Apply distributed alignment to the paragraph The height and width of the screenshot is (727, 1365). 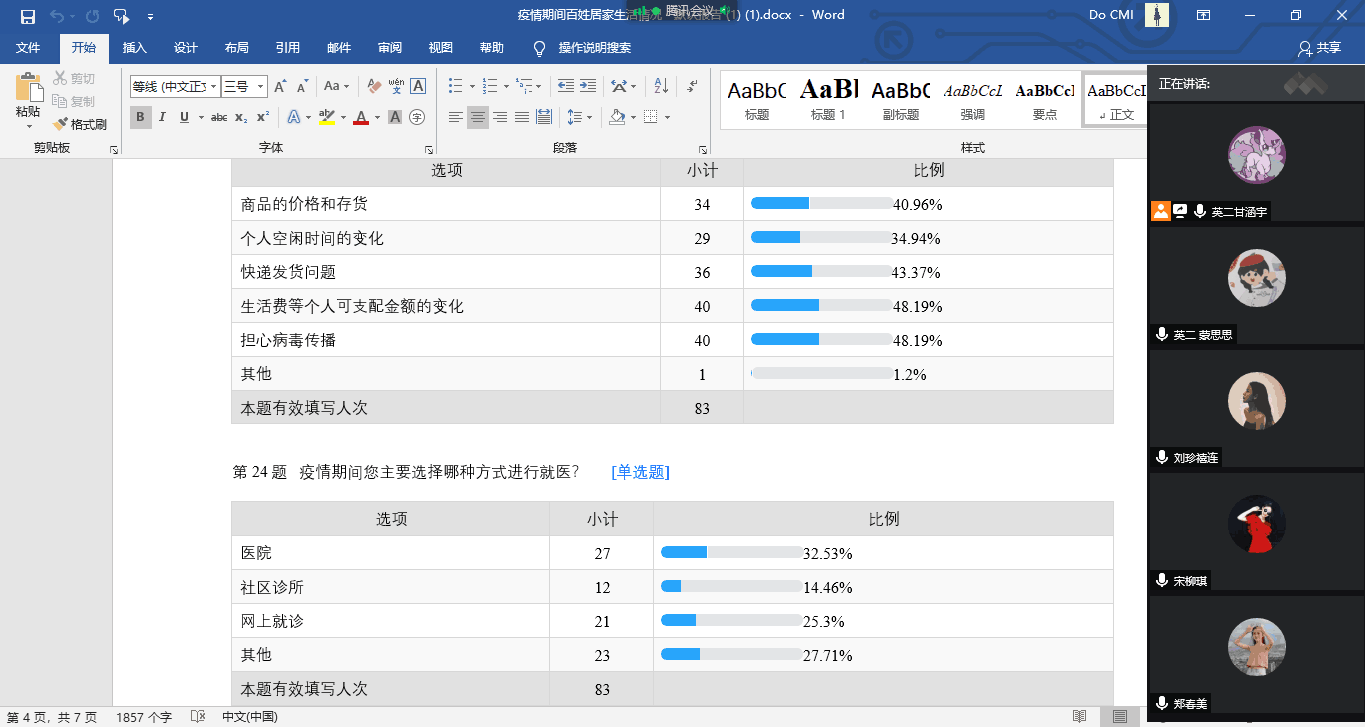pyautogui.click(x=544, y=117)
